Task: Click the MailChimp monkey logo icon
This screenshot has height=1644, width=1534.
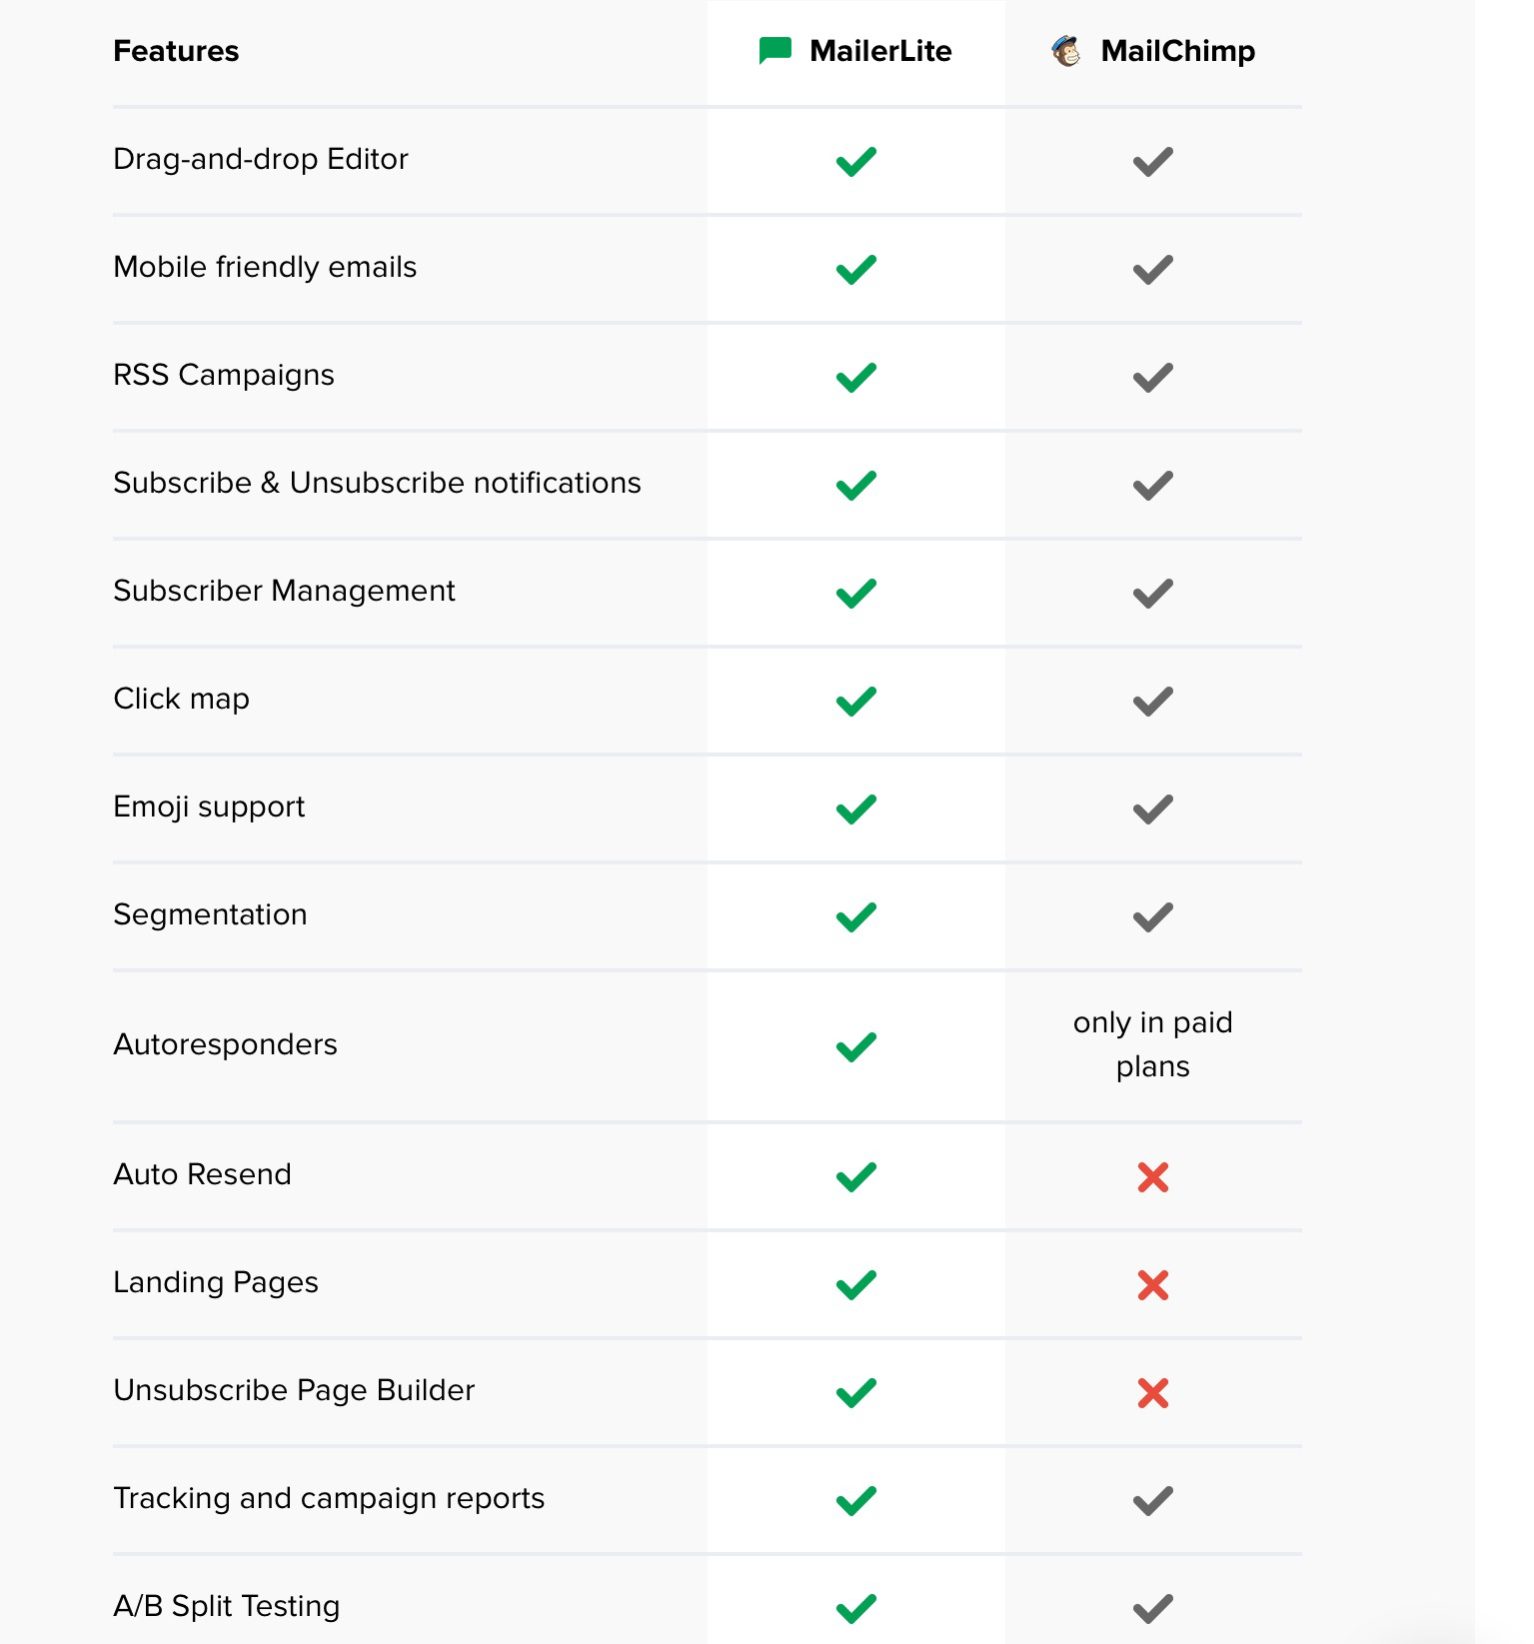Action: 1066,50
